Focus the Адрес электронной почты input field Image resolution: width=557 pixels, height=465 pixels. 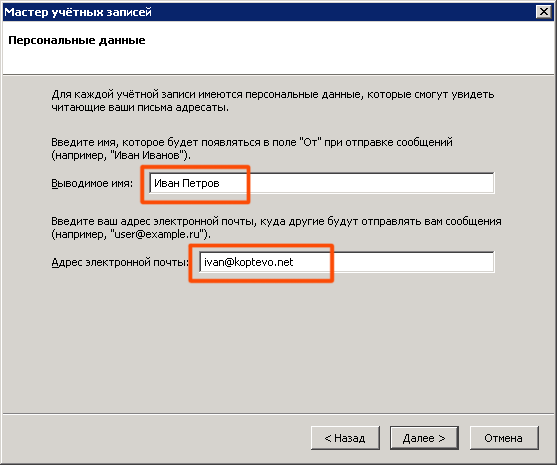(x=346, y=262)
